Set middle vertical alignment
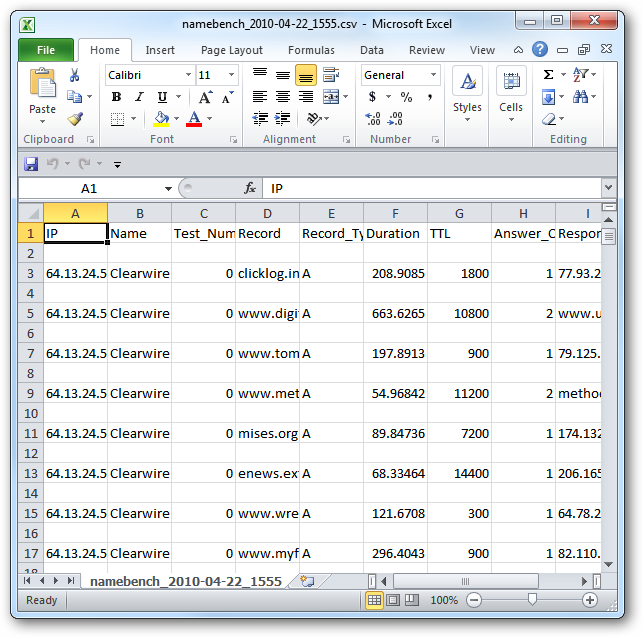Viewport: 643px width, 637px height. [283, 75]
